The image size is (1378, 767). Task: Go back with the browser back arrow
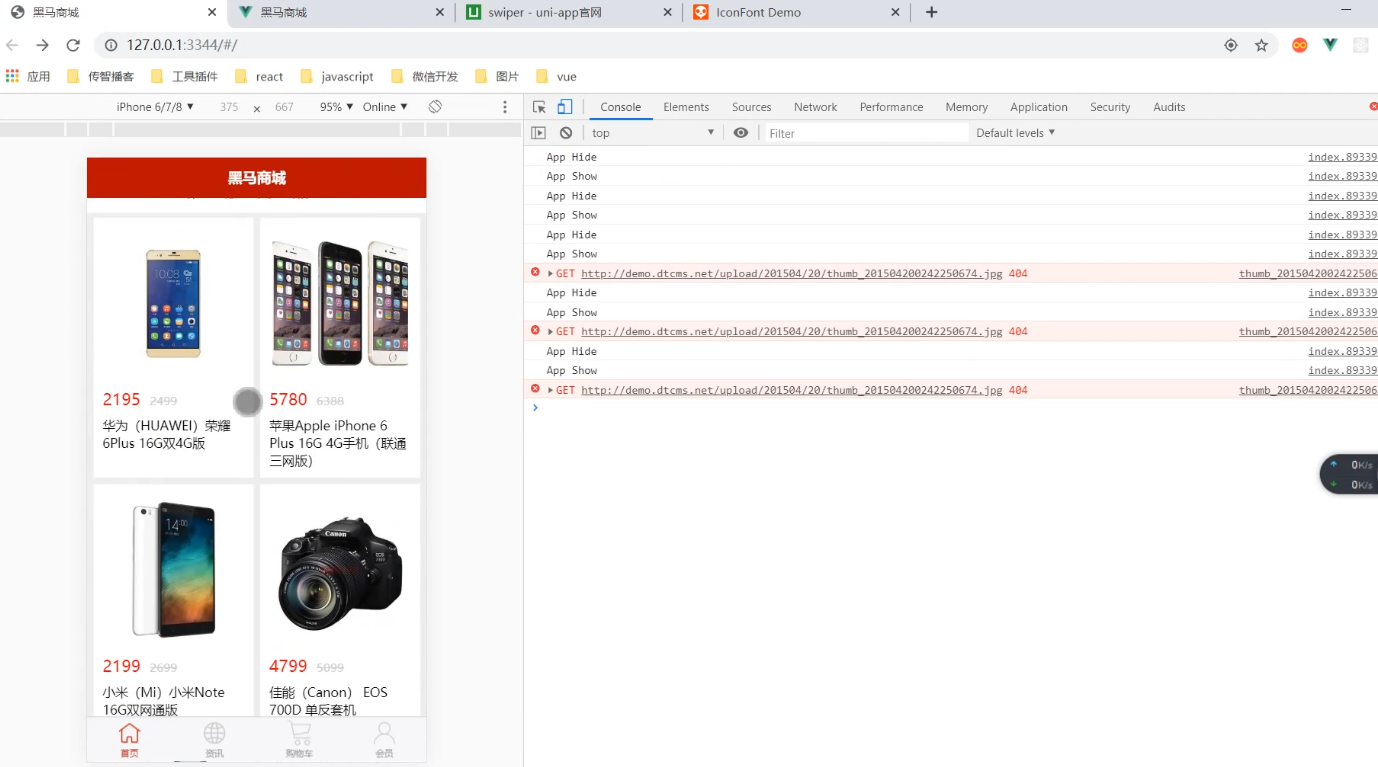coord(13,45)
